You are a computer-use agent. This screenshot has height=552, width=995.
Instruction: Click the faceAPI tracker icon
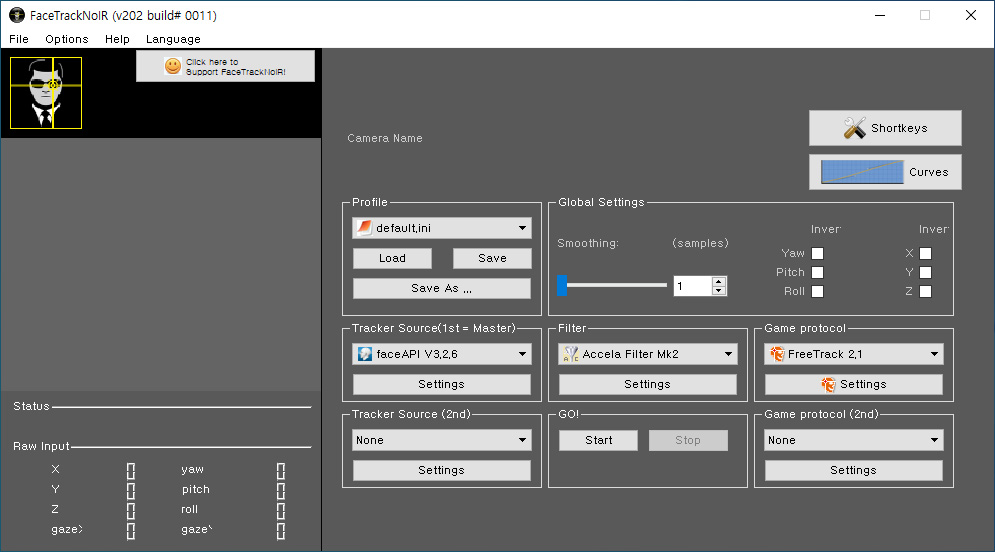click(x=365, y=354)
